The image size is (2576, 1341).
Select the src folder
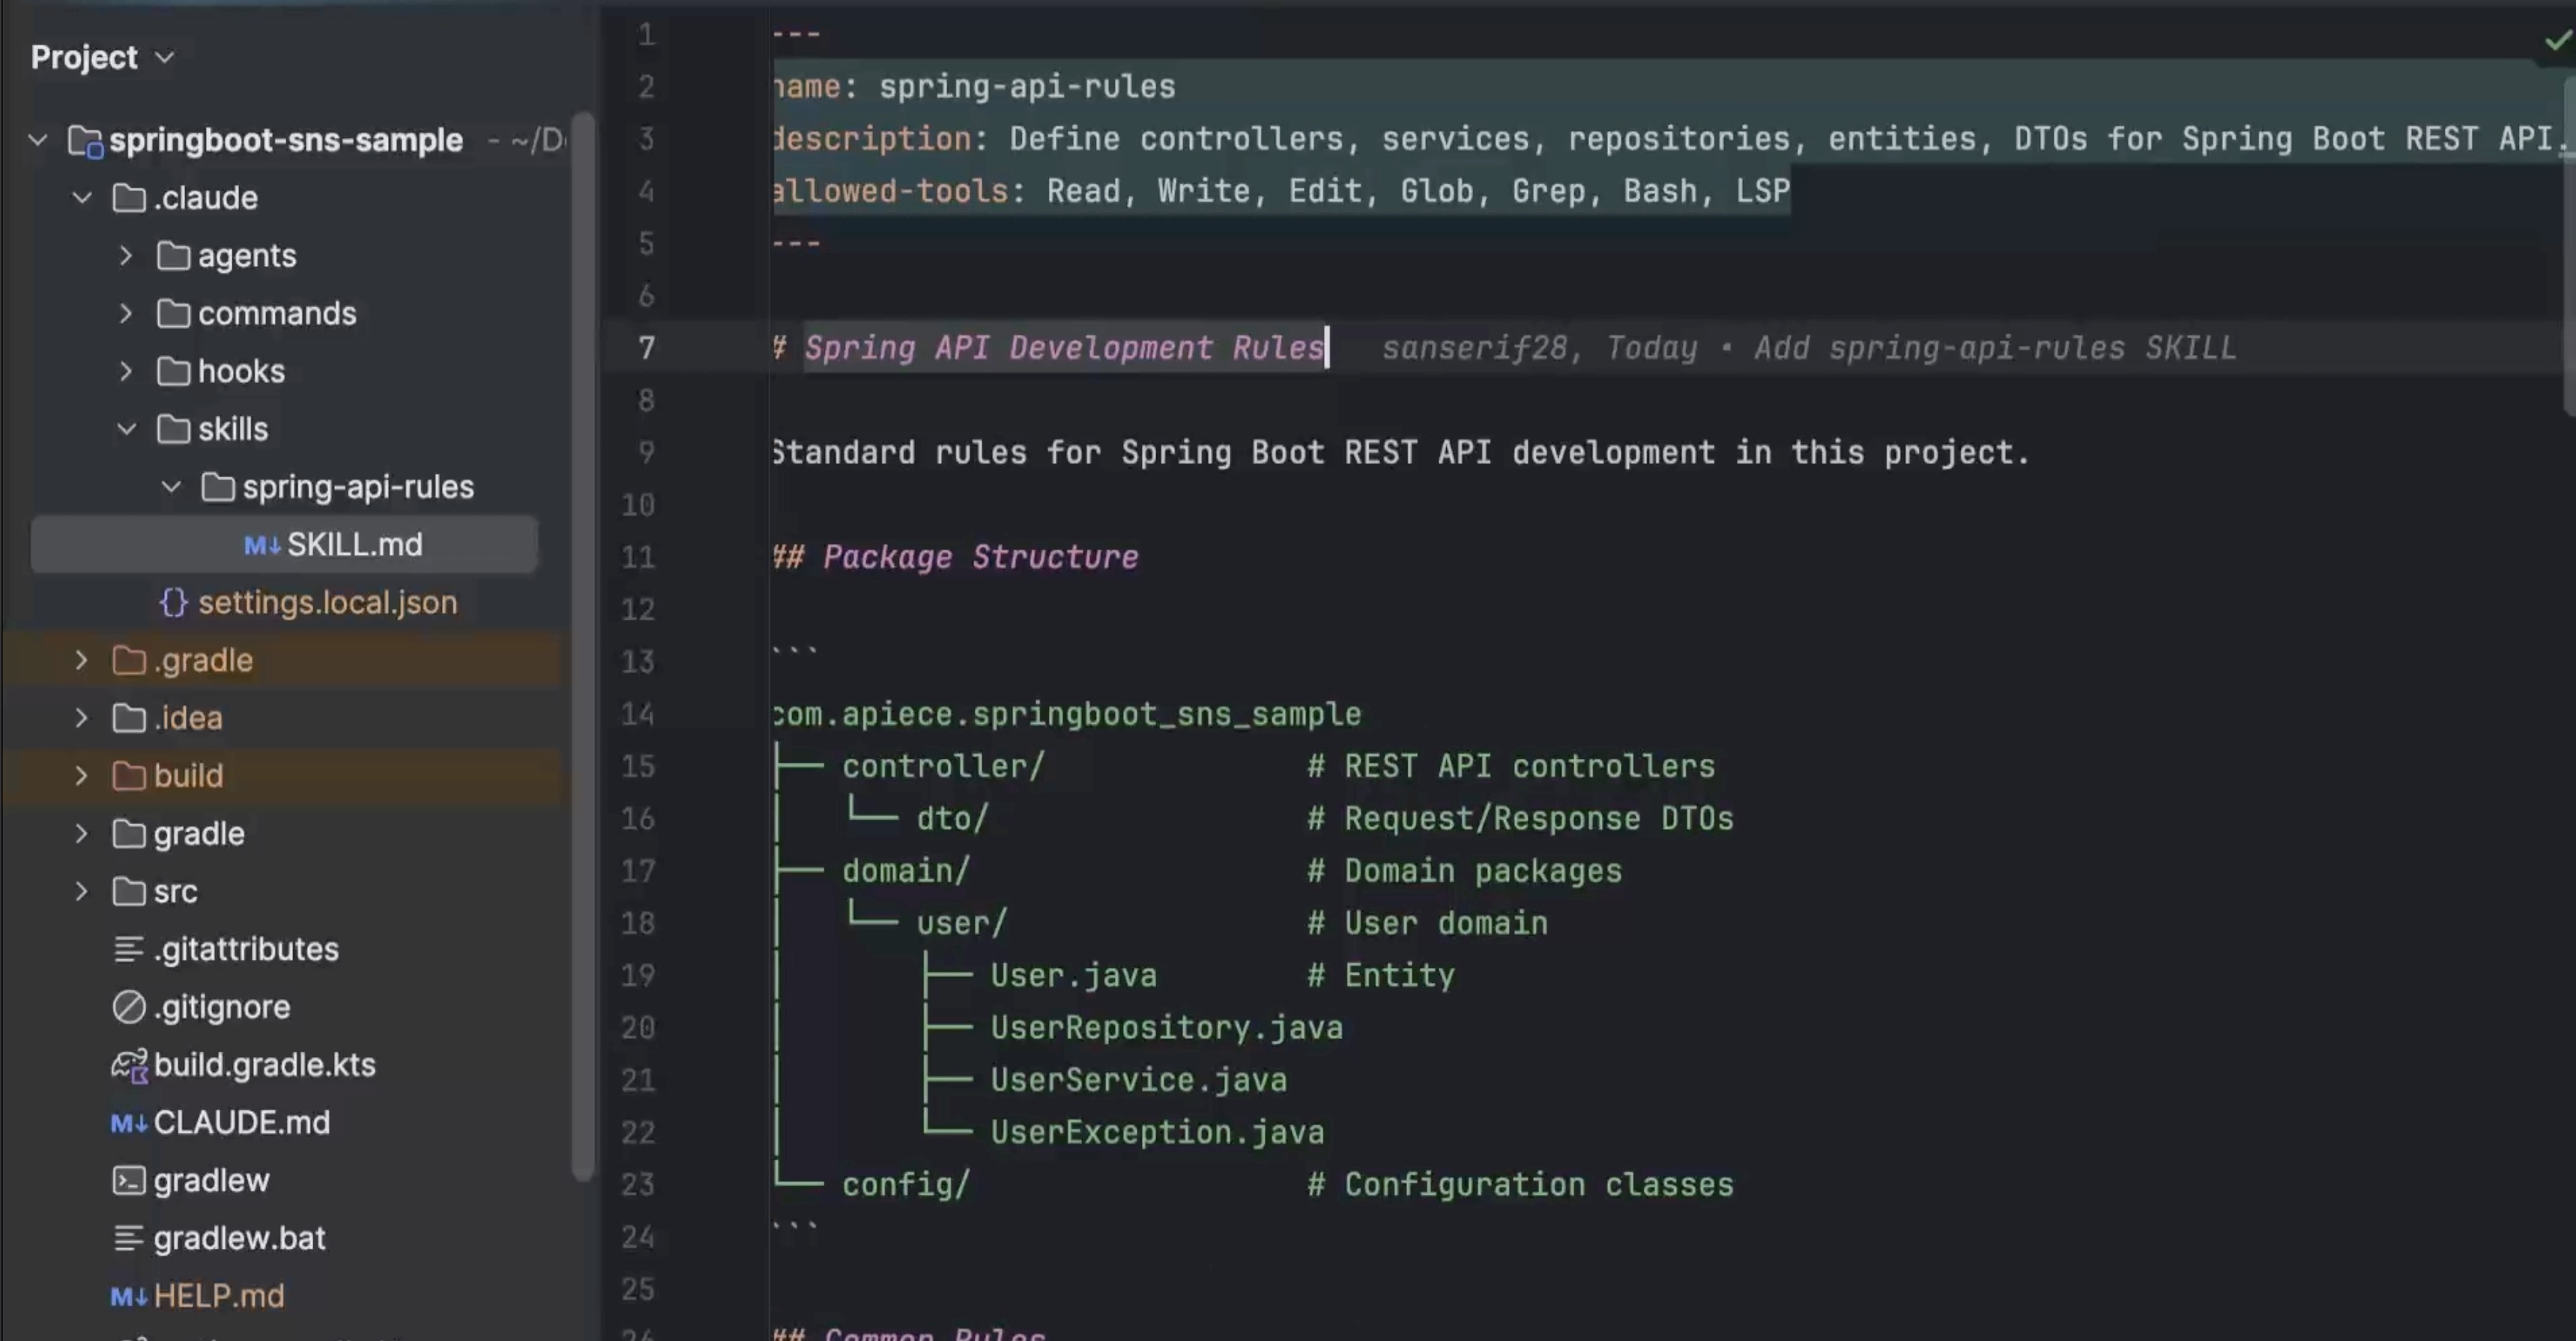tap(175, 891)
